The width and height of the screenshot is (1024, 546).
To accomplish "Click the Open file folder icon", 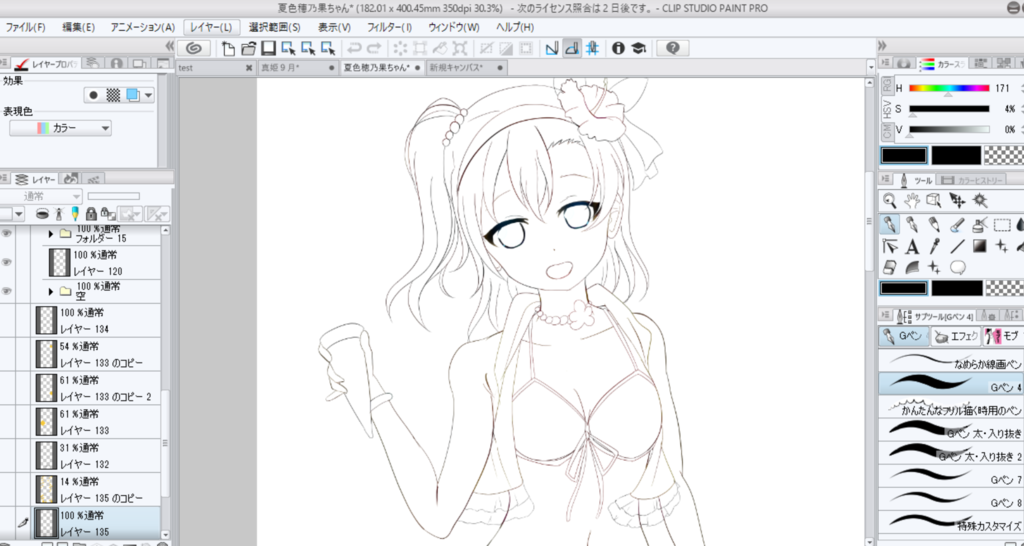I will click(248, 48).
